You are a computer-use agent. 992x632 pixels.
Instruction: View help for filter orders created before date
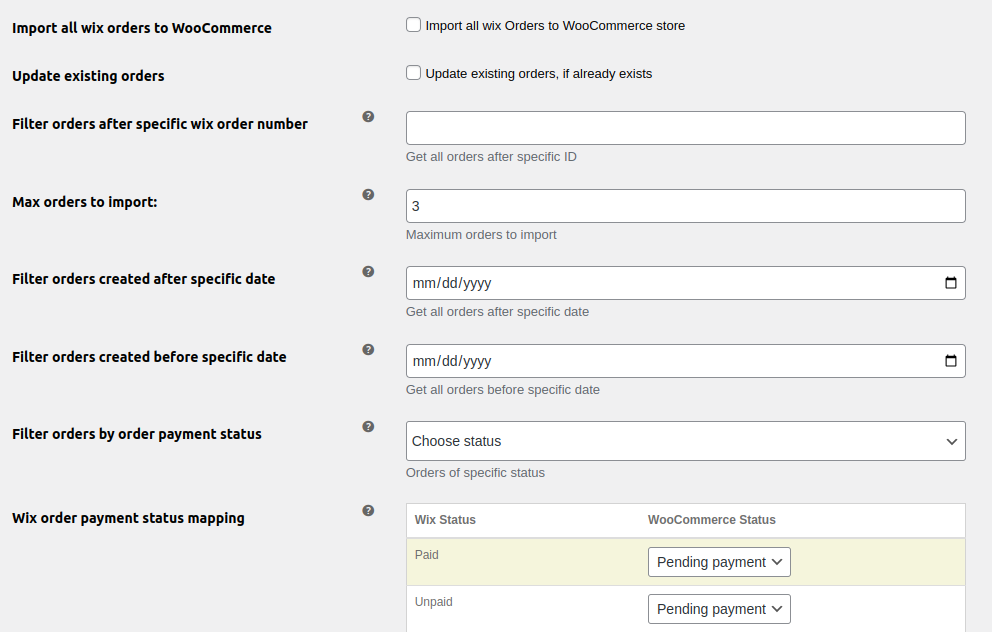pyautogui.click(x=368, y=349)
